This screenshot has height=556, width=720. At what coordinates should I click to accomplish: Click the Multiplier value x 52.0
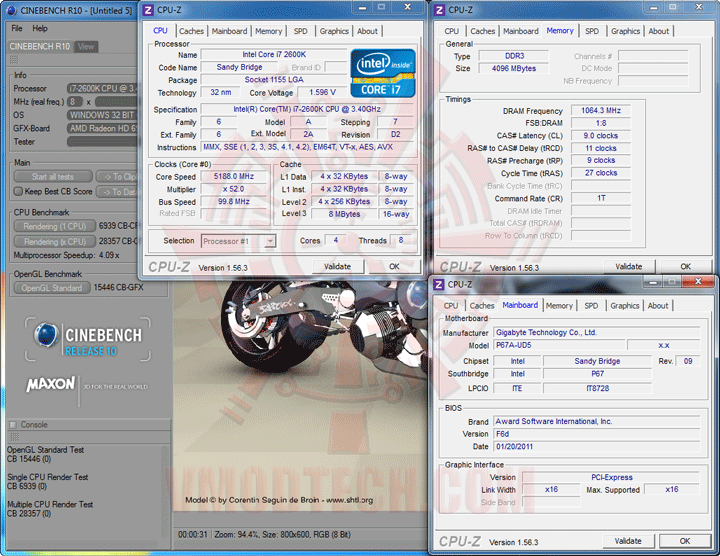pos(234,189)
